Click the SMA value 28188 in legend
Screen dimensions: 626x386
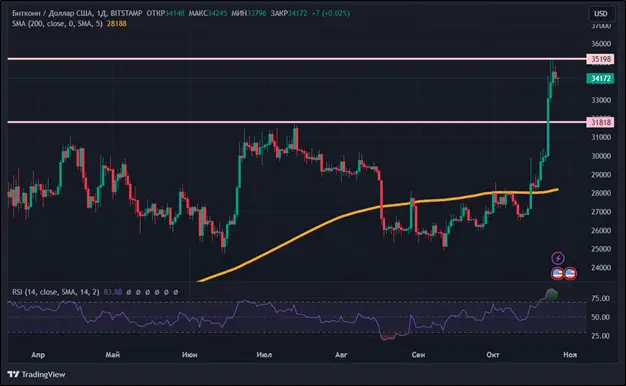click(x=117, y=24)
